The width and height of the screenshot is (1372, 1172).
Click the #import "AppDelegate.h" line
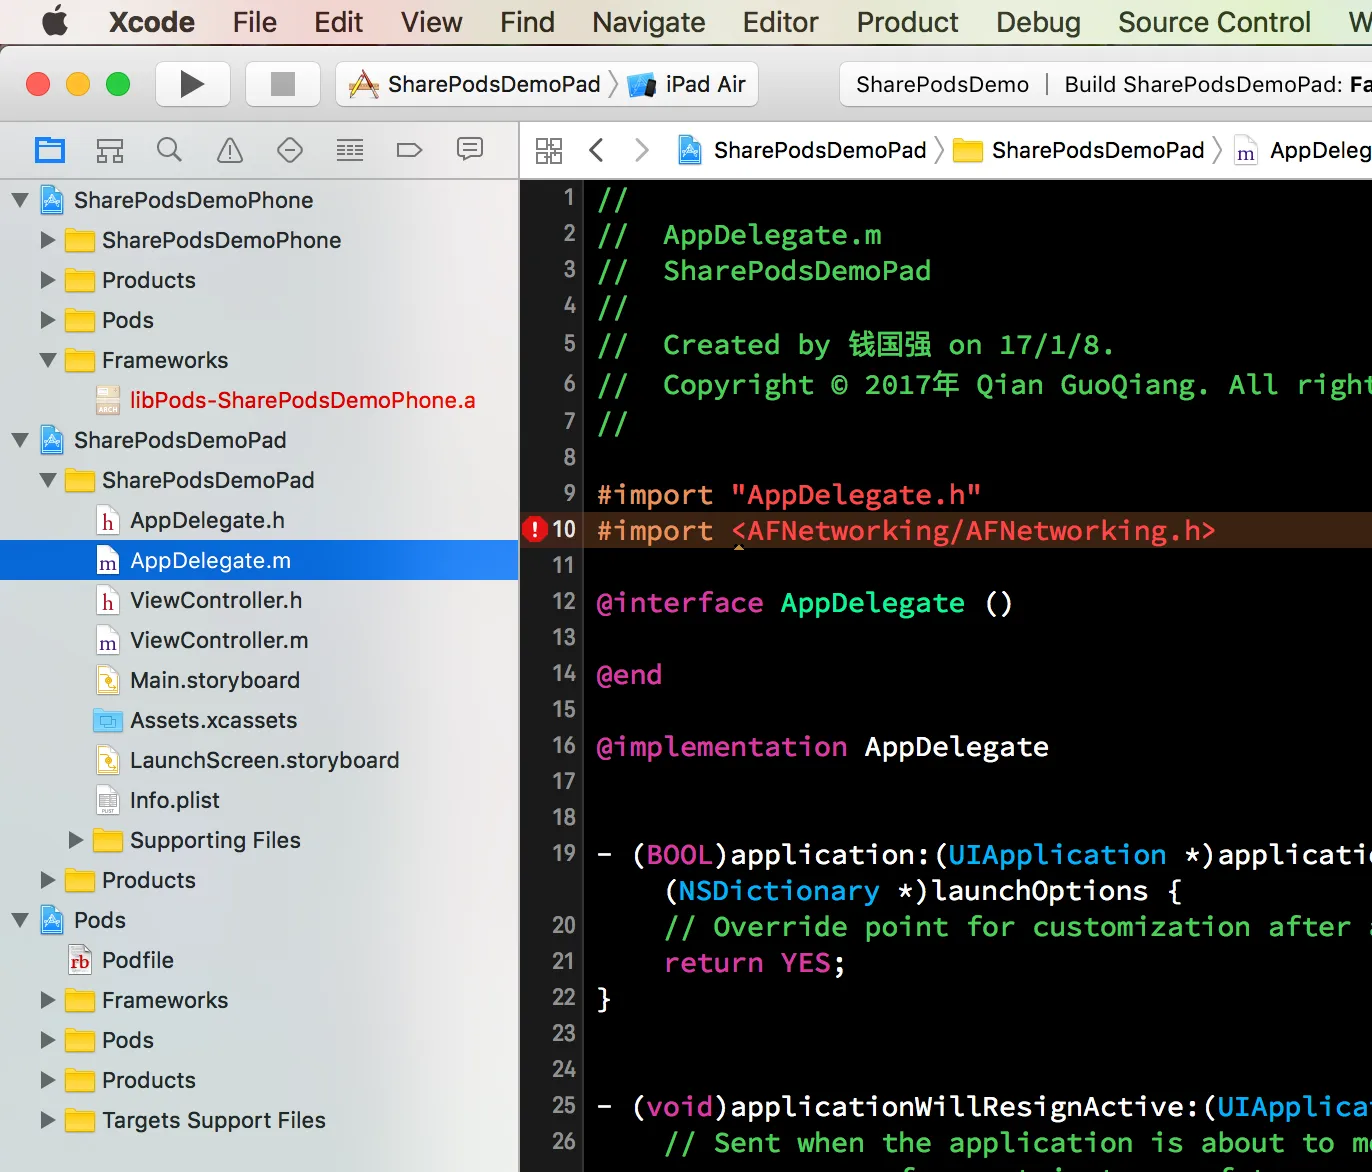coord(789,494)
